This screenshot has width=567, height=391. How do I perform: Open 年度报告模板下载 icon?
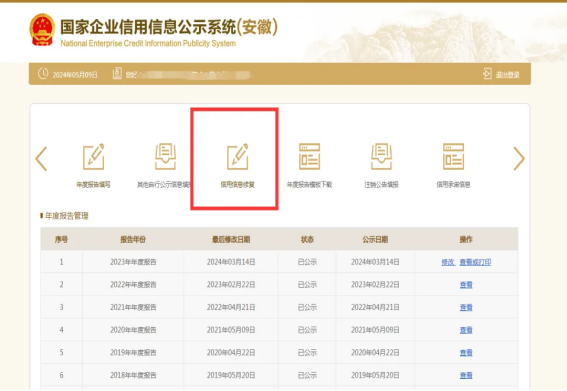310,157
